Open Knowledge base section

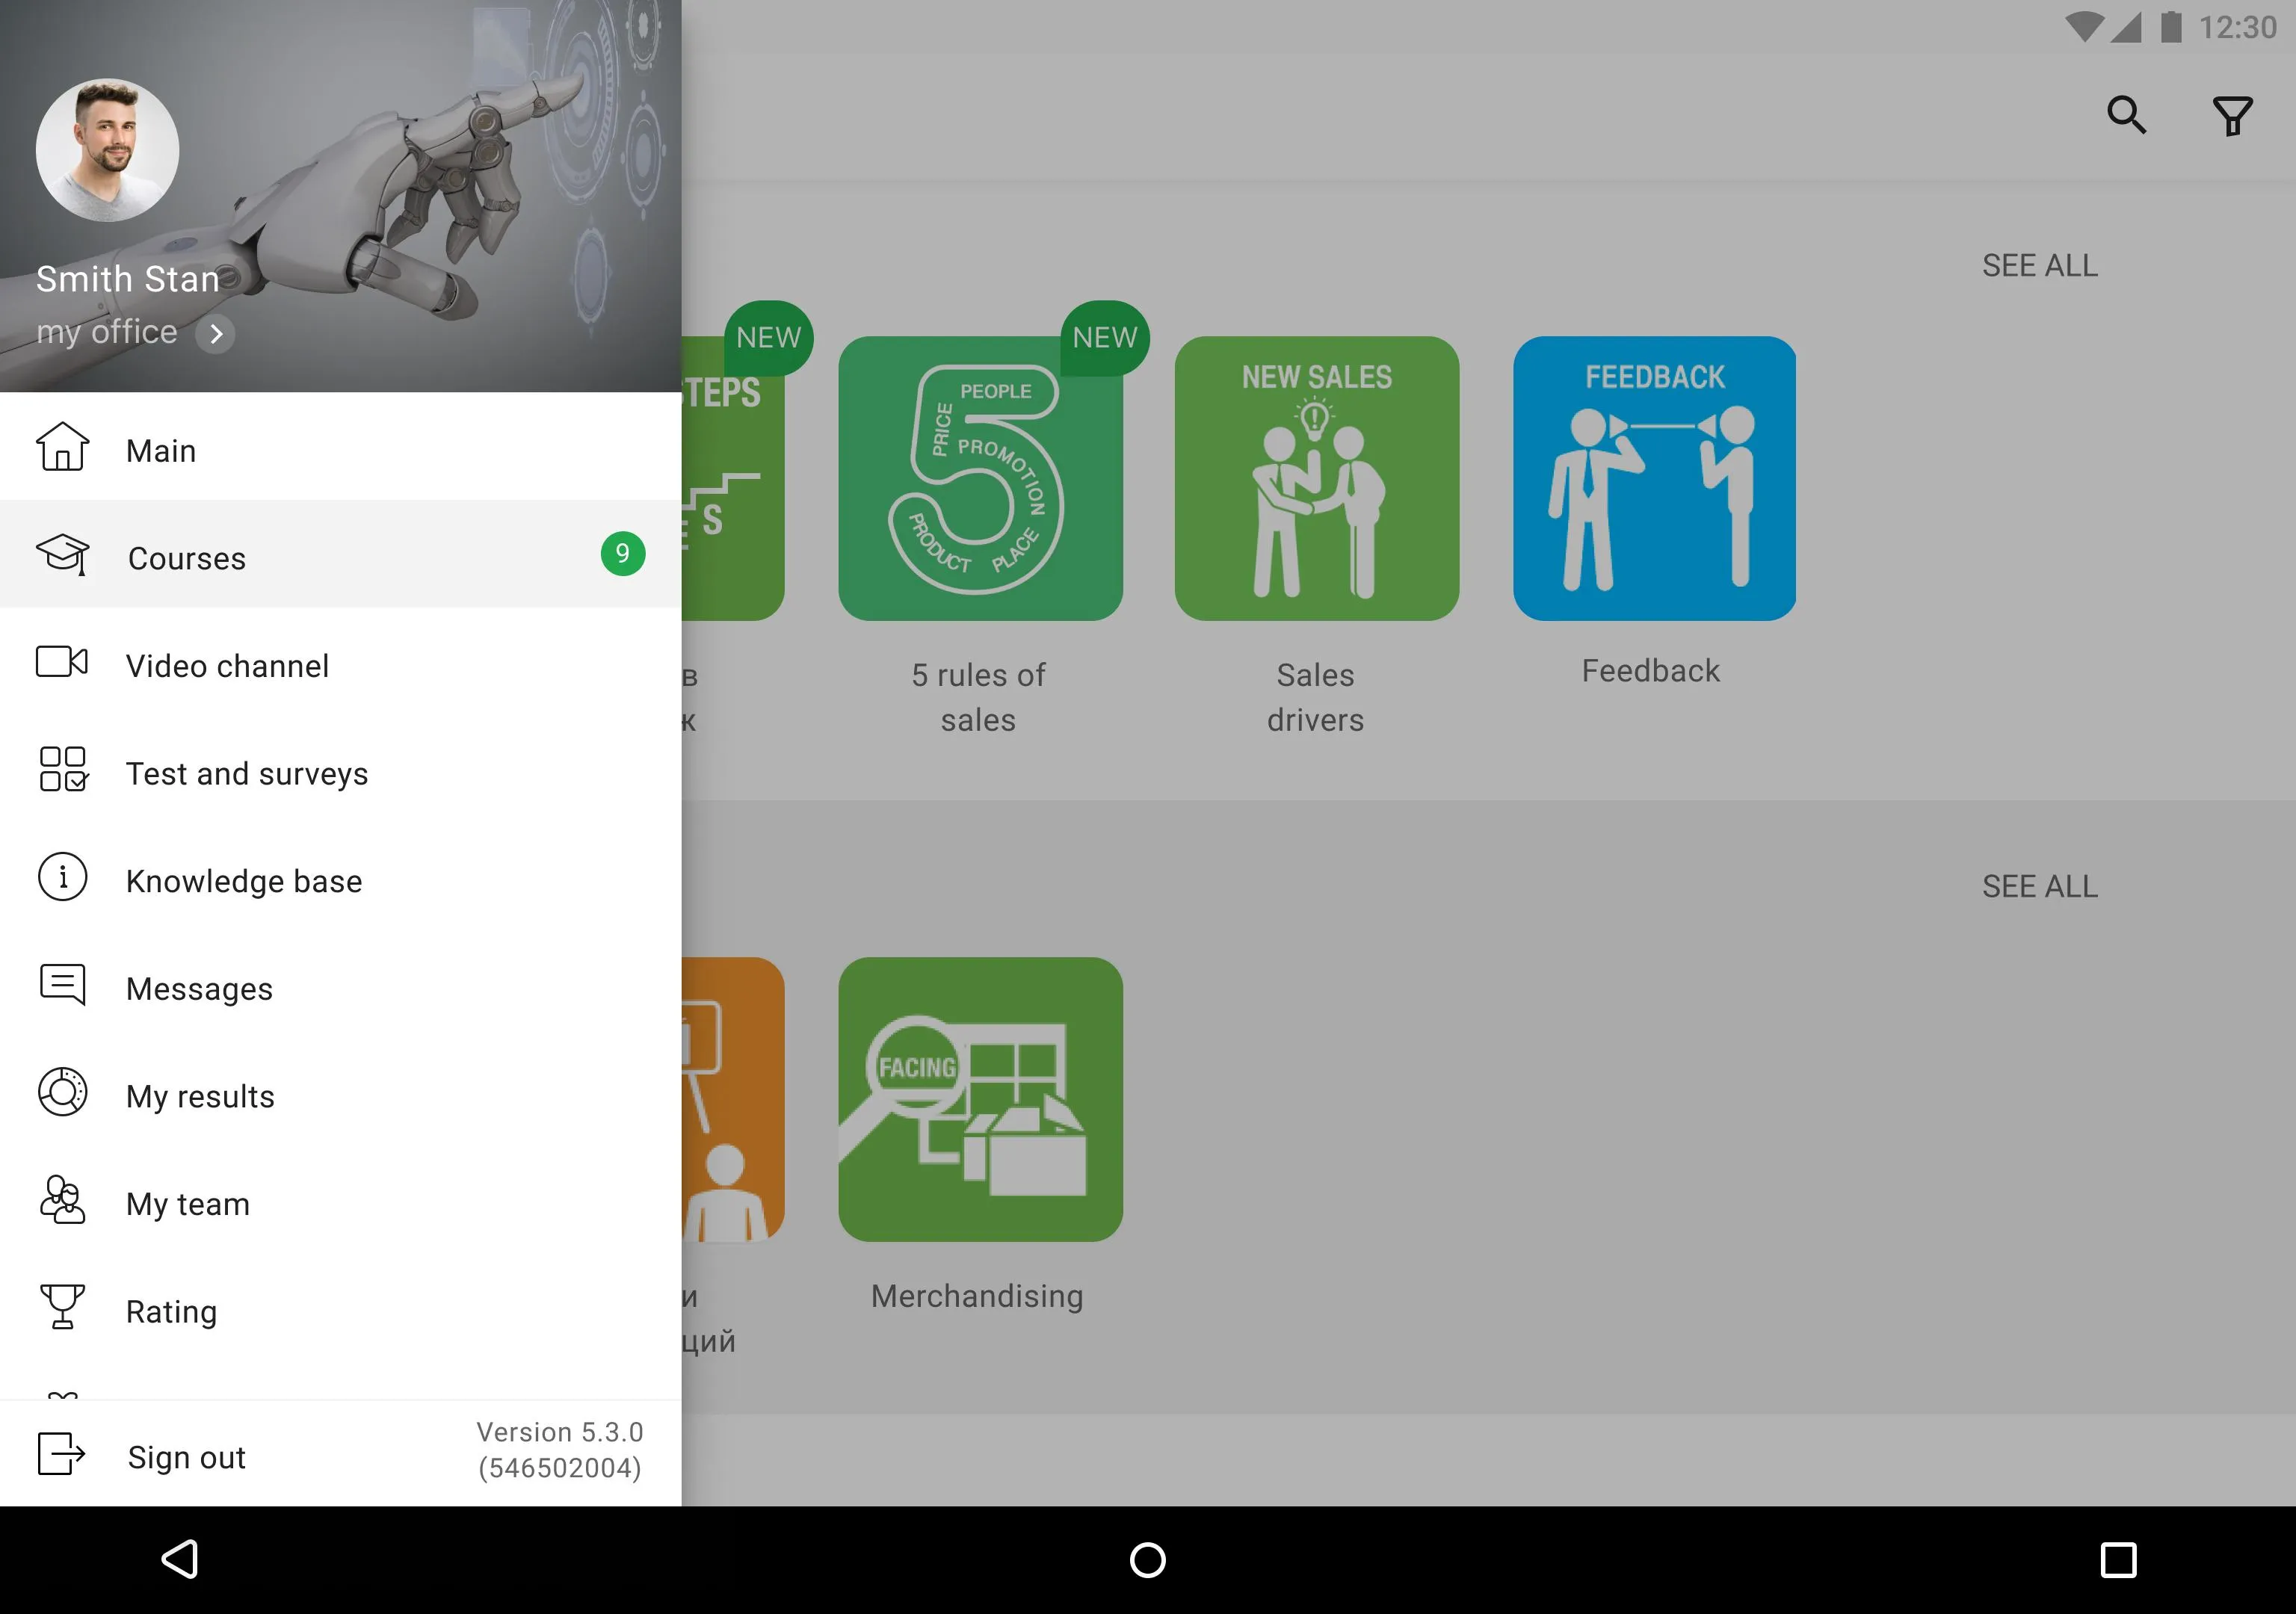click(x=244, y=880)
